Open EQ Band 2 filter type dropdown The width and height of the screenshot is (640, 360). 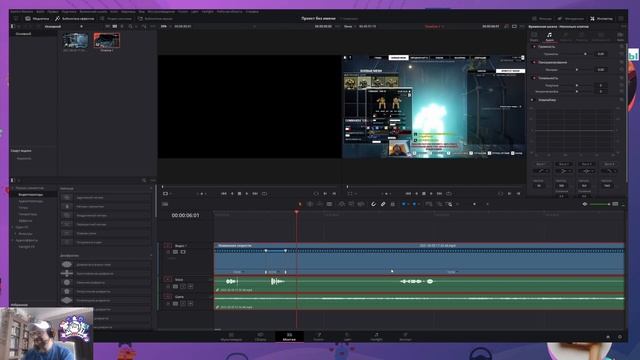[x=564, y=171]
